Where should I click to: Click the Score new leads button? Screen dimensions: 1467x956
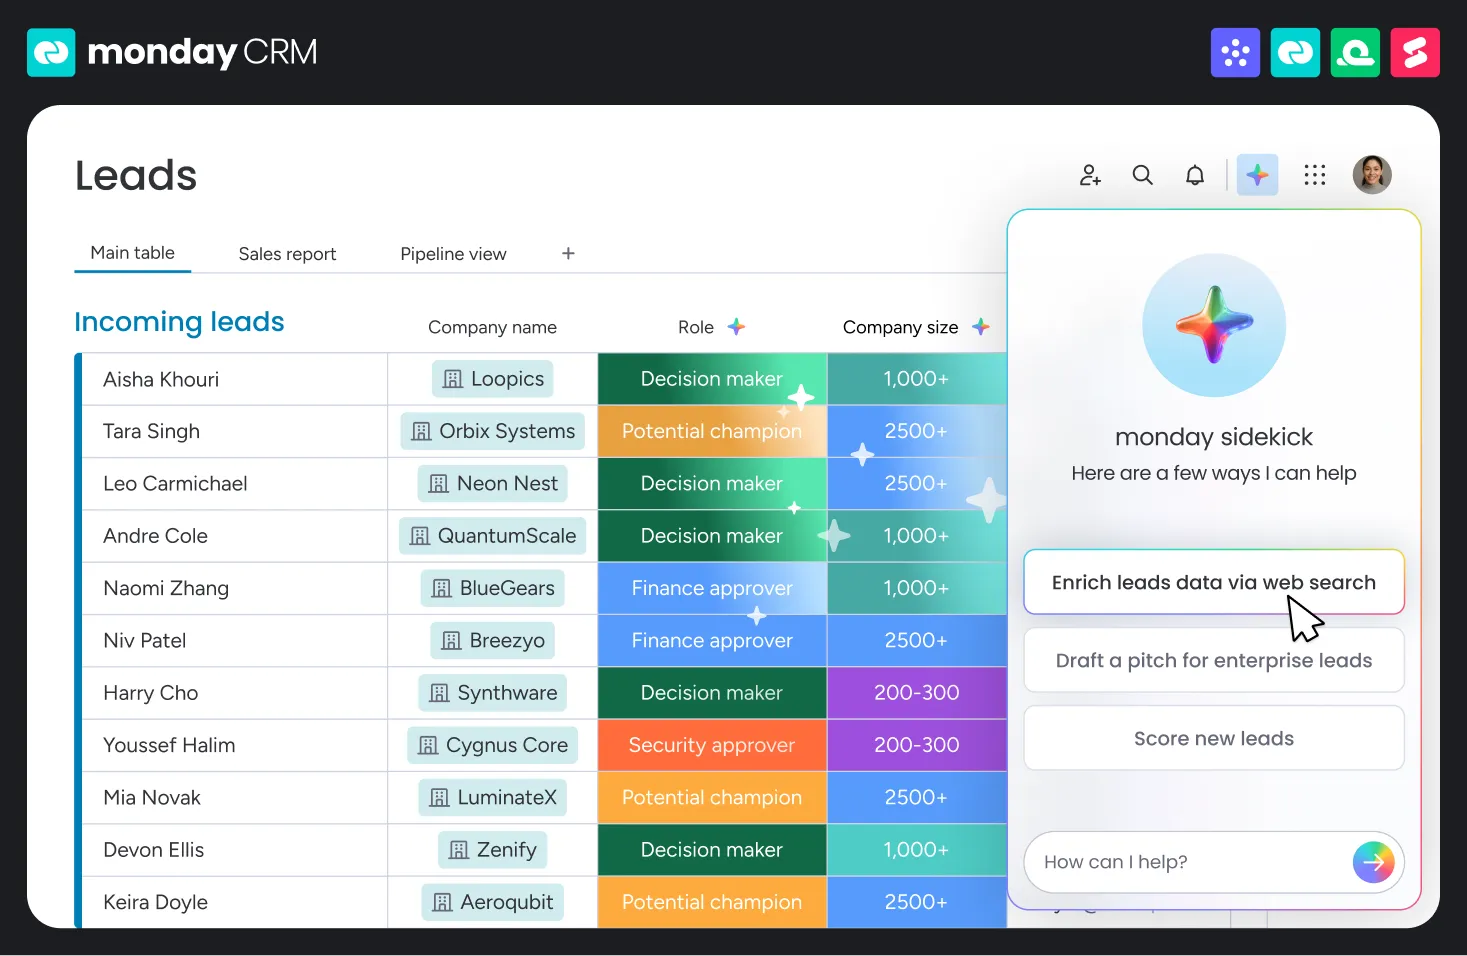(x=1214, y=738)
